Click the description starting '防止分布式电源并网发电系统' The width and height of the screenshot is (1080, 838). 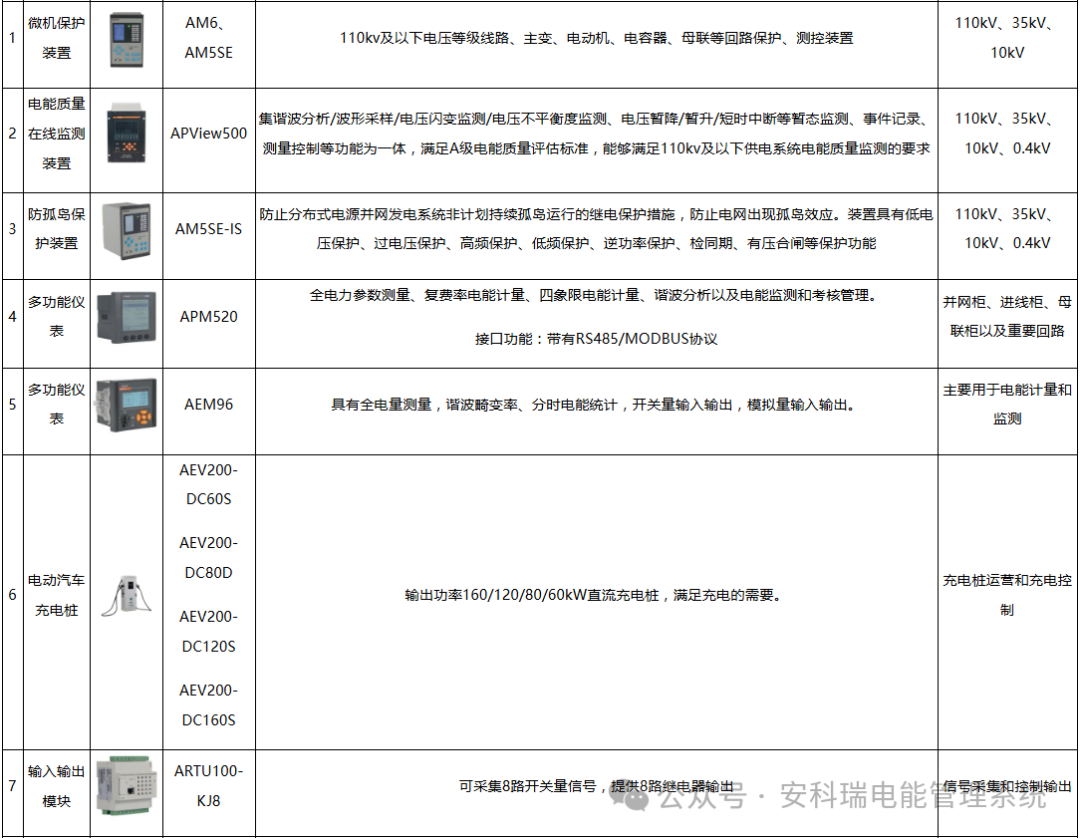coord(596,229)
